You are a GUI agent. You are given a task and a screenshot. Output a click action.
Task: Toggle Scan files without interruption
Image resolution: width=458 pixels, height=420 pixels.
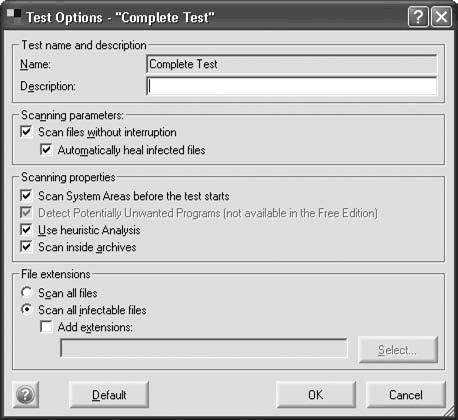[x=26, y=132]
